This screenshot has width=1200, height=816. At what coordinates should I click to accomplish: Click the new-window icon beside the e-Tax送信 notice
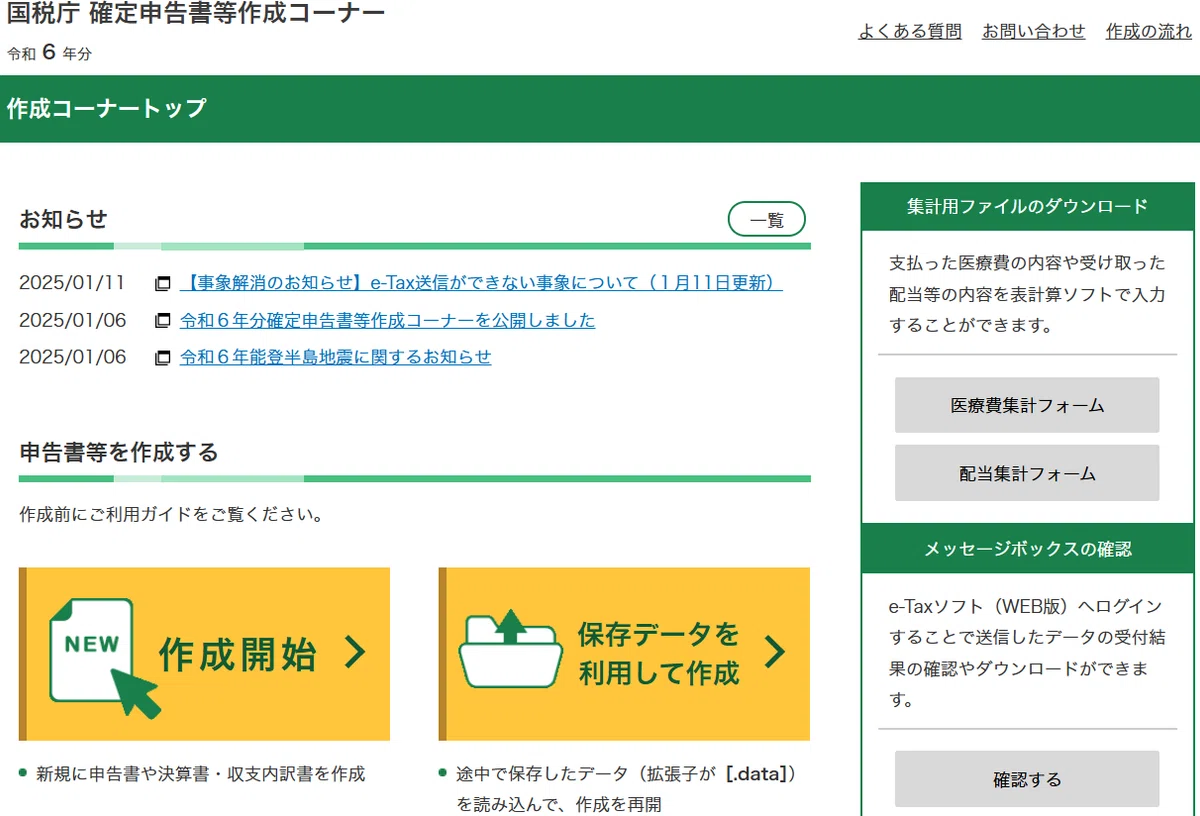click(x=163, y=284)
